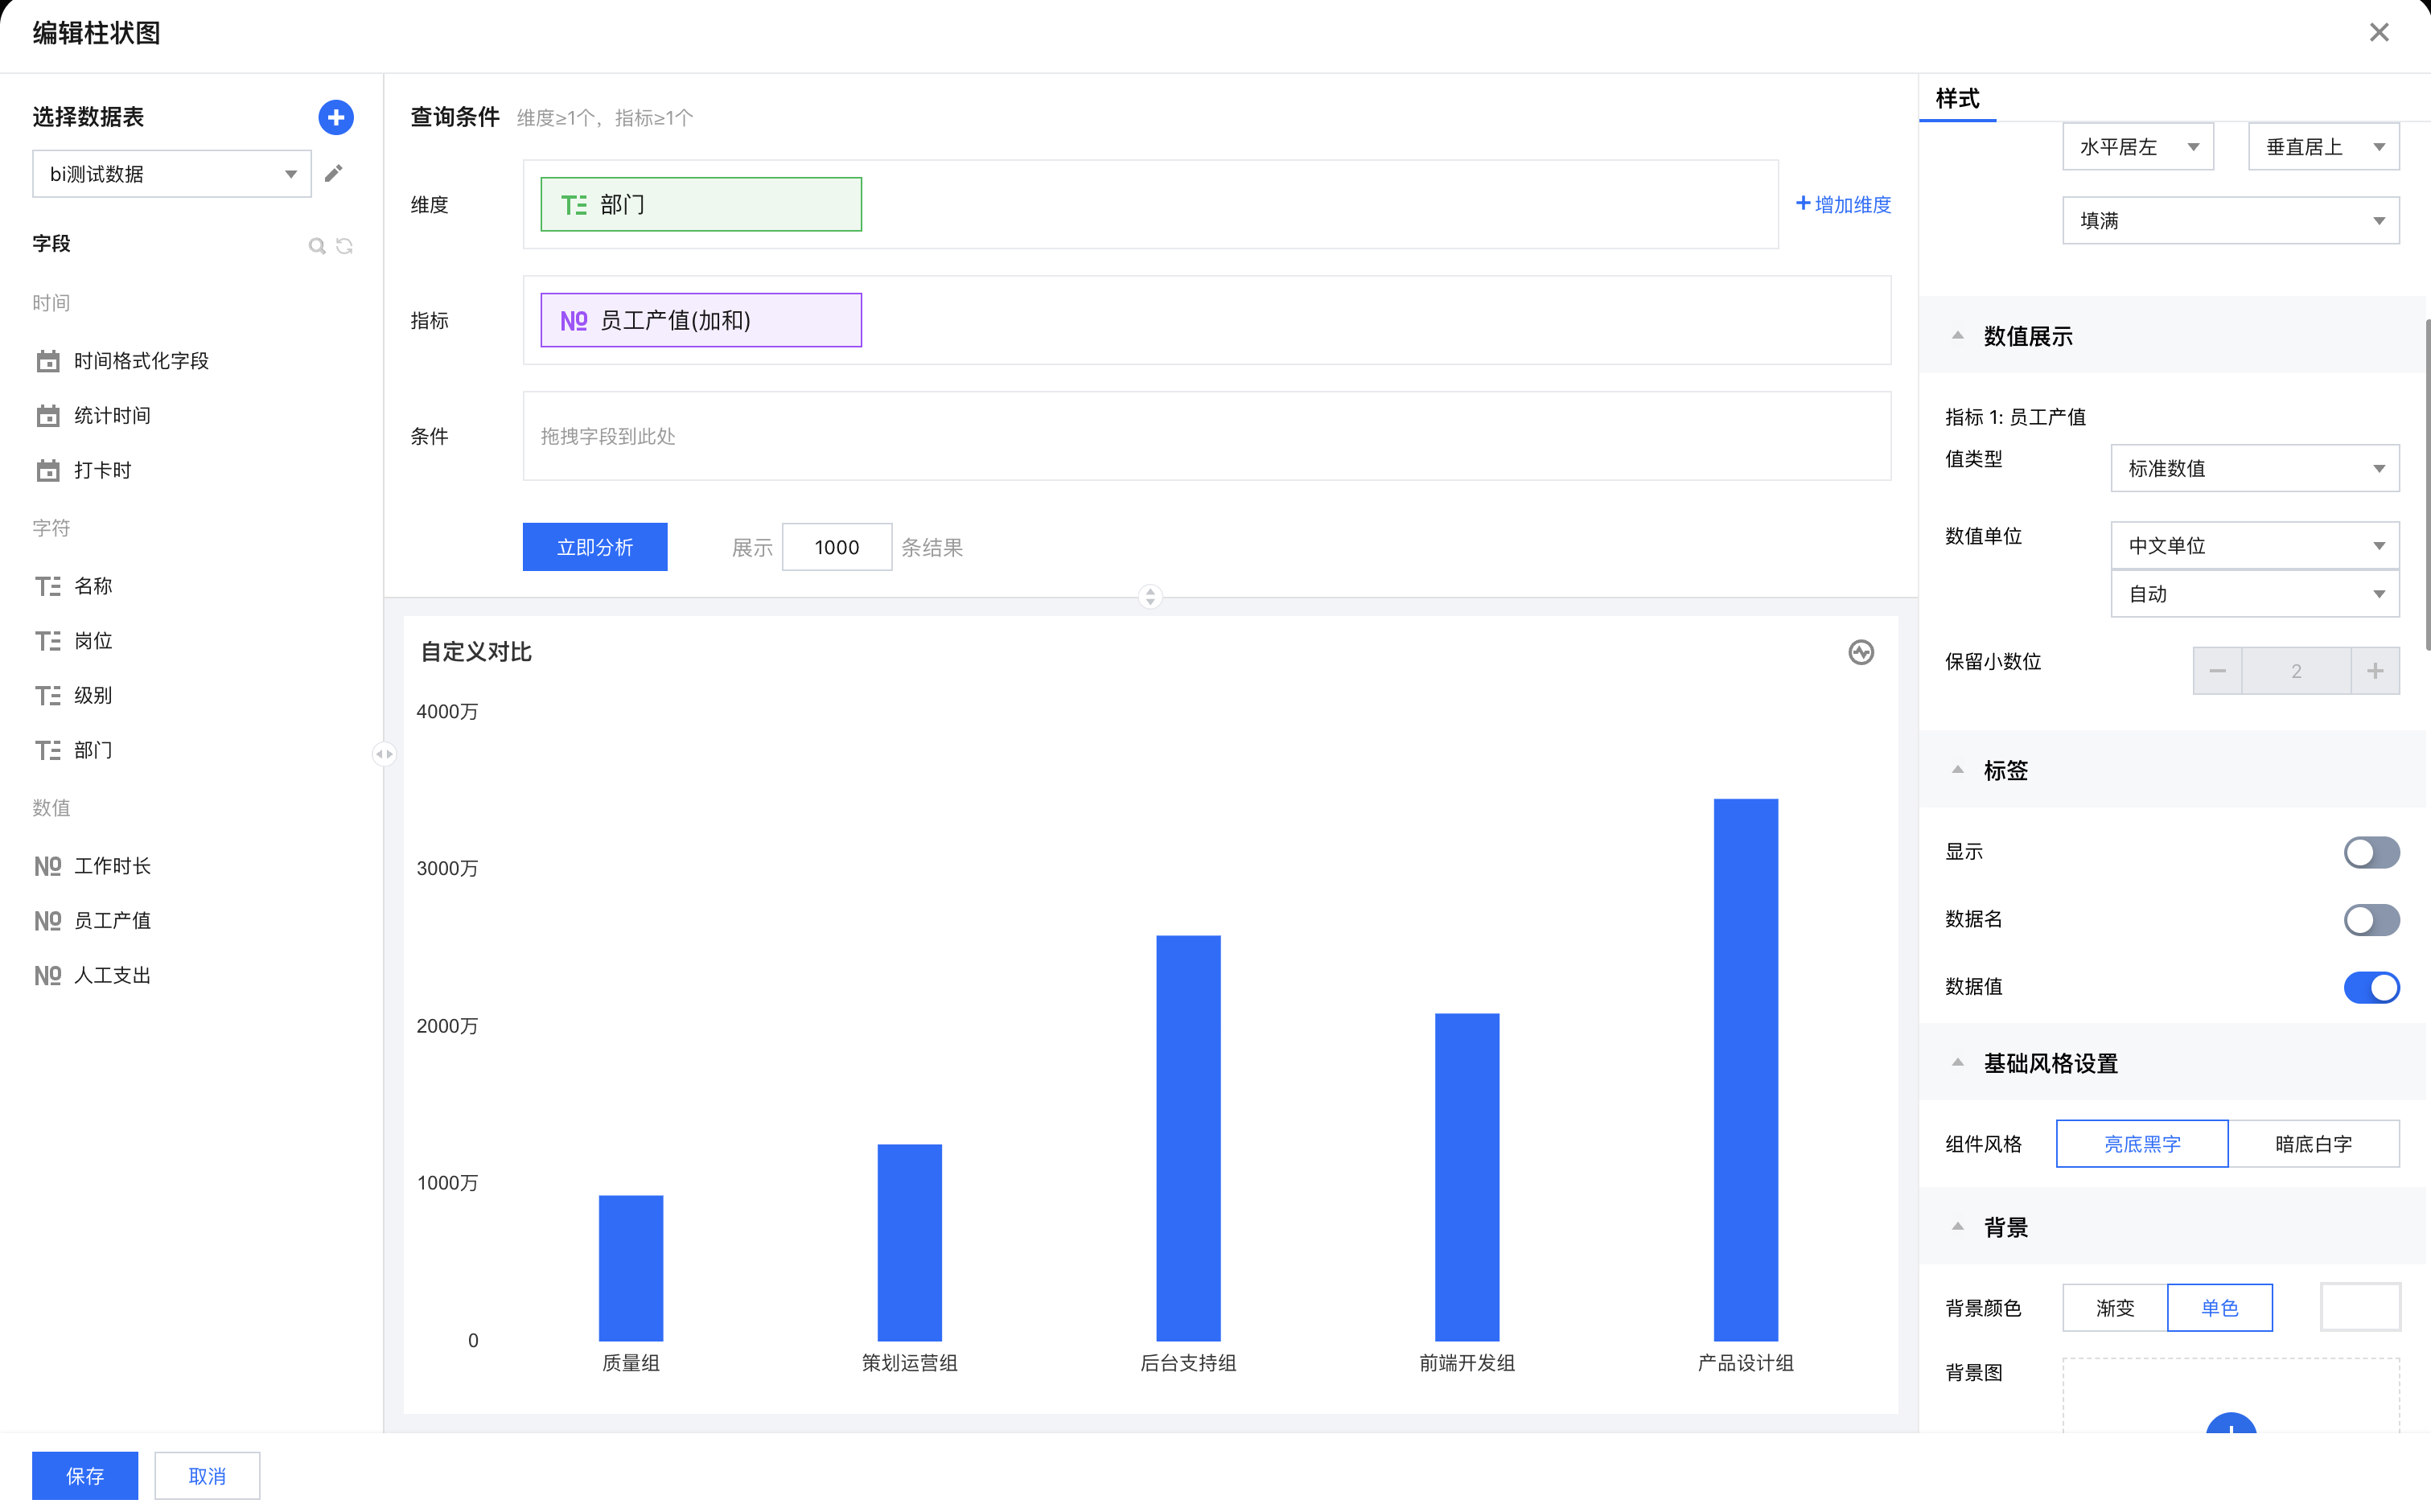
Task: Click the blue add data table icon
Action: 336,117
